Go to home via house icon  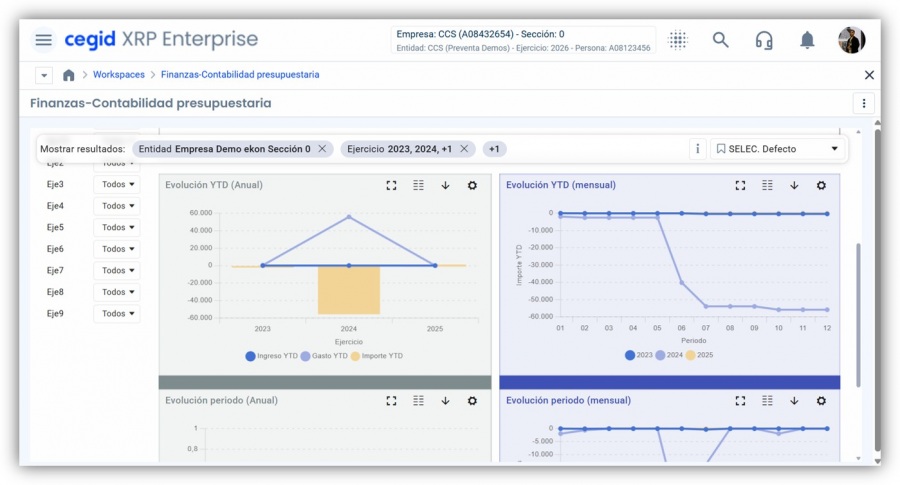69,75
